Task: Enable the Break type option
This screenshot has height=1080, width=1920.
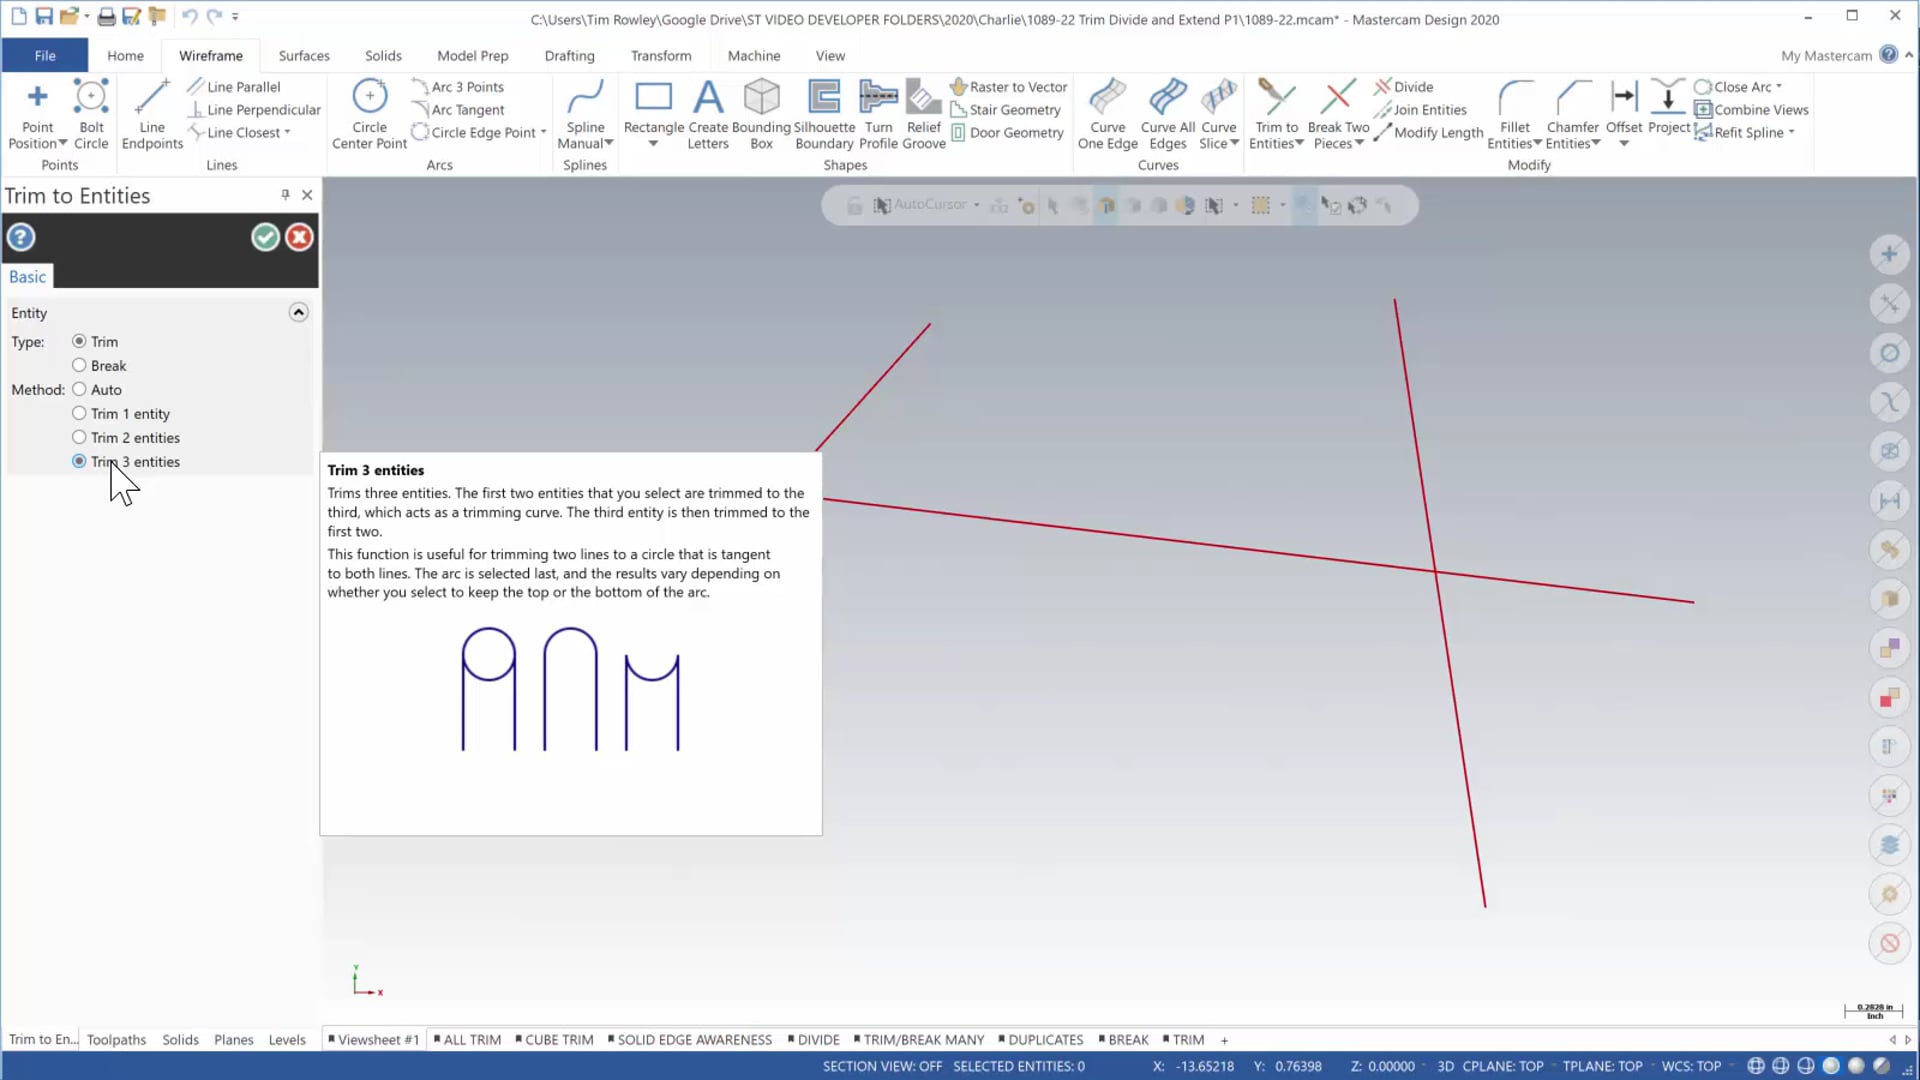Action: [x=78, y=365]
